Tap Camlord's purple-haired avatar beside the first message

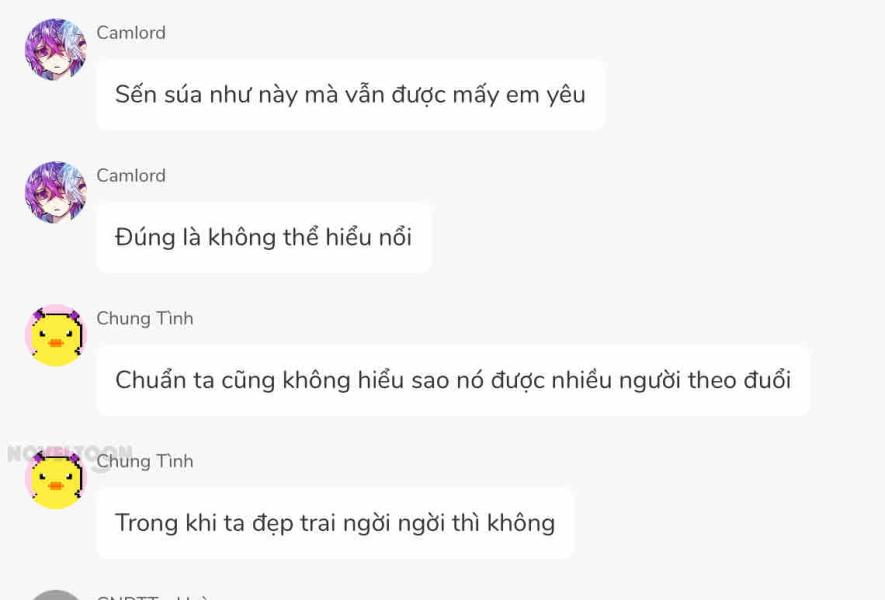tap(55, 50)
